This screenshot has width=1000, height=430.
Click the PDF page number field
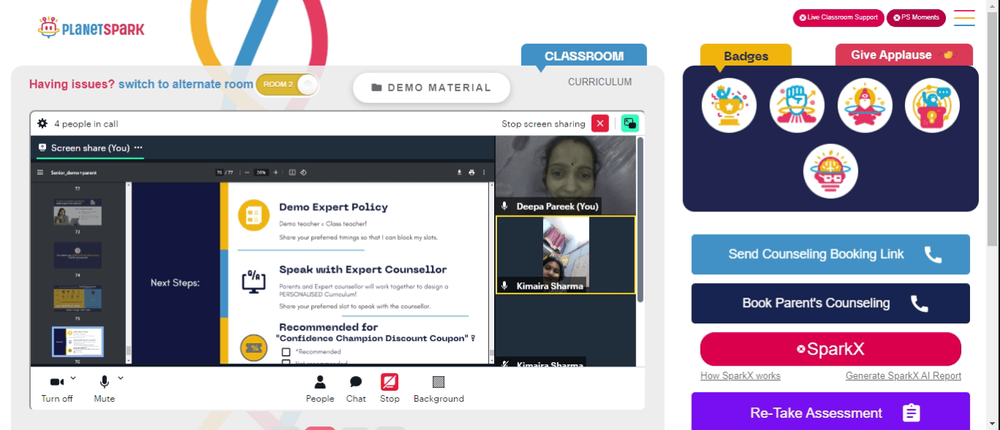coord(219,172)
